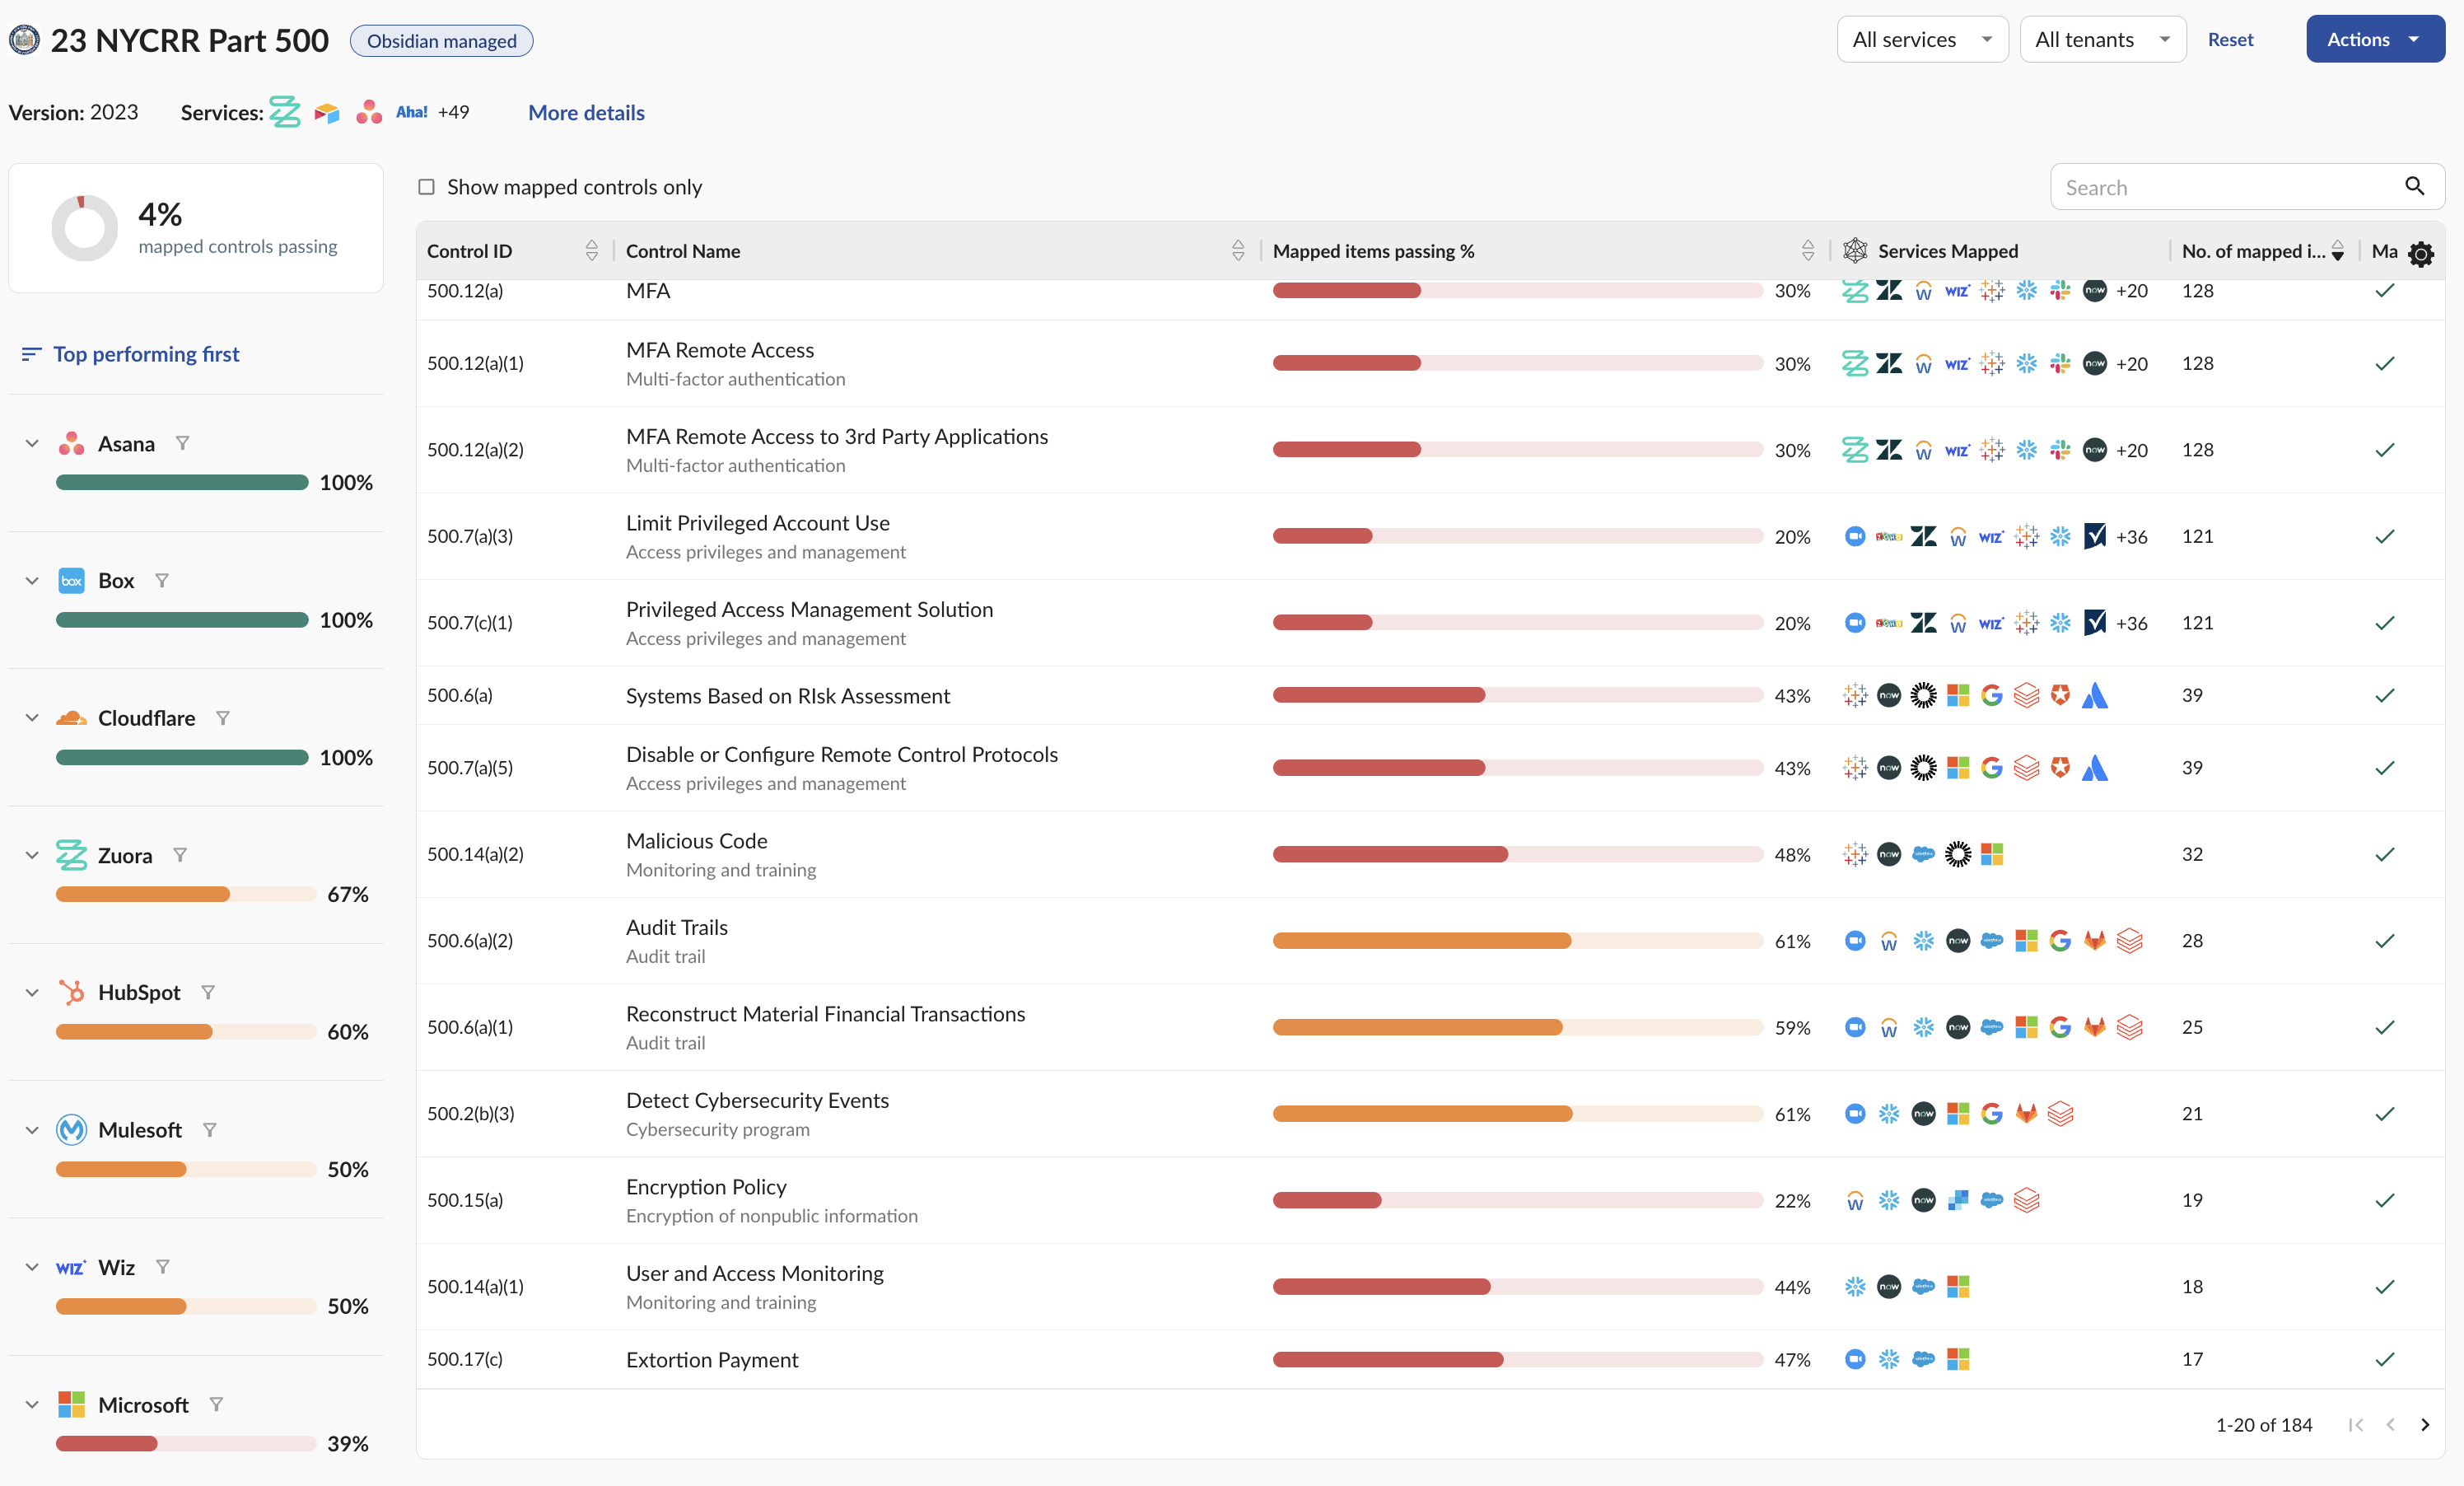Go to next page of results
Viewport: 2464px width, 1486px height.
pyautogui.click(x=2425, y=1425)
